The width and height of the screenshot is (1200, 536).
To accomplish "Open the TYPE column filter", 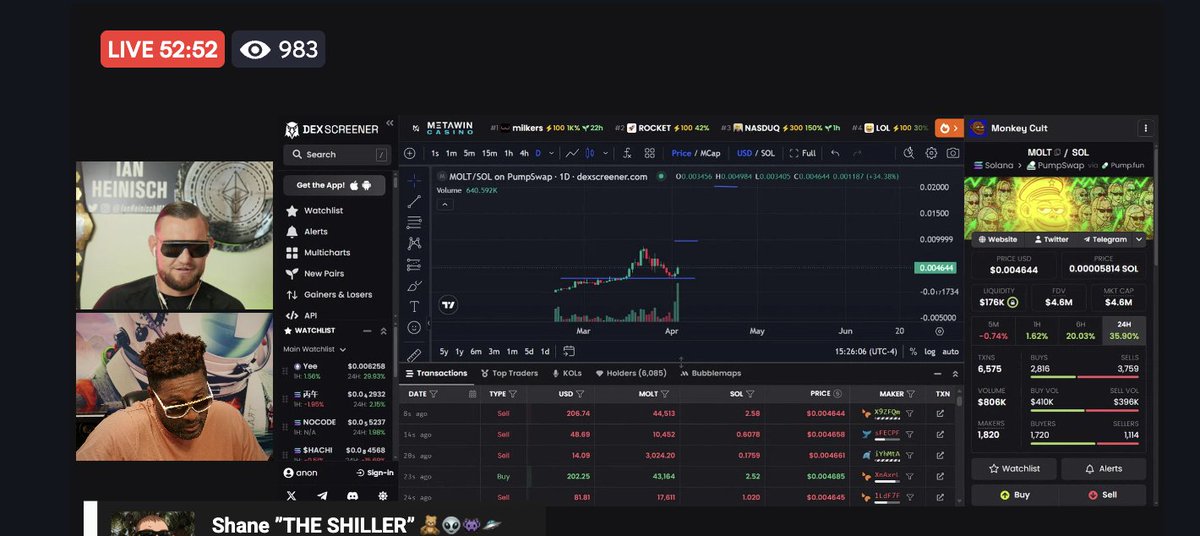I will pyautogui.click(x=513, y=394).
